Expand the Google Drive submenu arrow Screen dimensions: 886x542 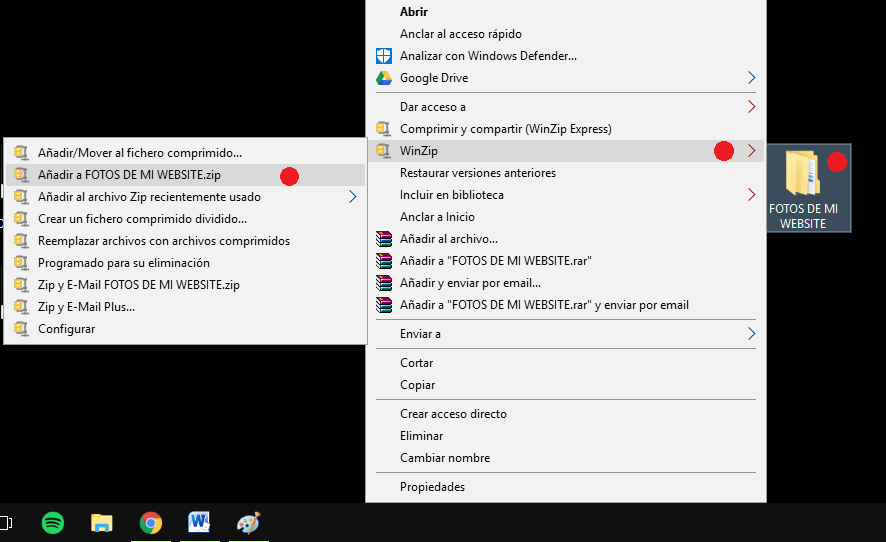click(x=751, y=78)
